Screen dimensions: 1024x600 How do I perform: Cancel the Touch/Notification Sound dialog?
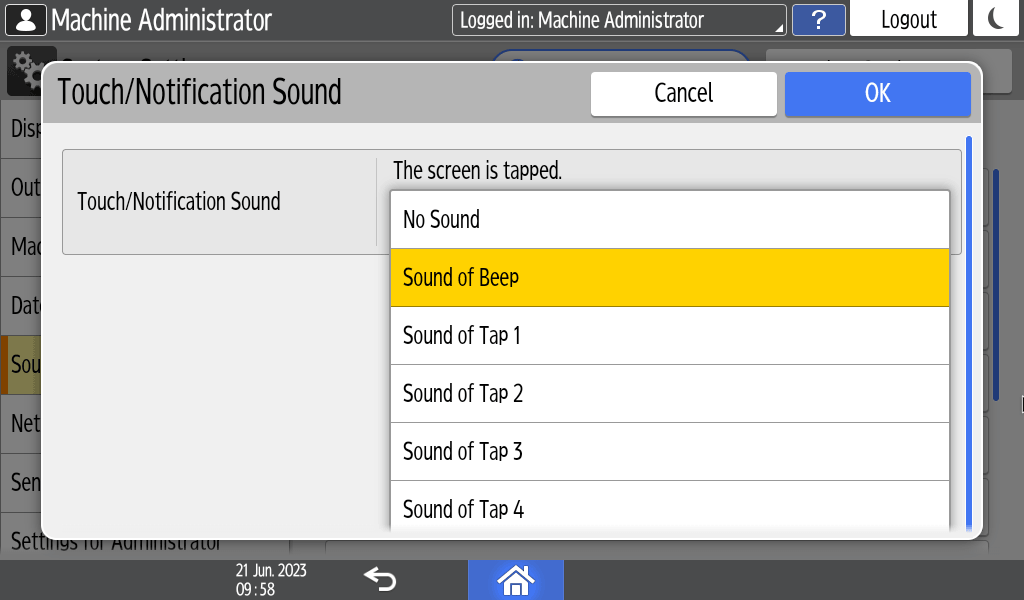pos(683,93)
